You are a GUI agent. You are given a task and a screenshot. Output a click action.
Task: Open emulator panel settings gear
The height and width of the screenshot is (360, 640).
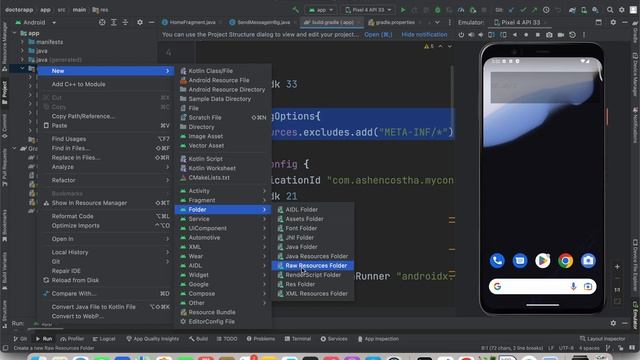click(x=613, y=22)
